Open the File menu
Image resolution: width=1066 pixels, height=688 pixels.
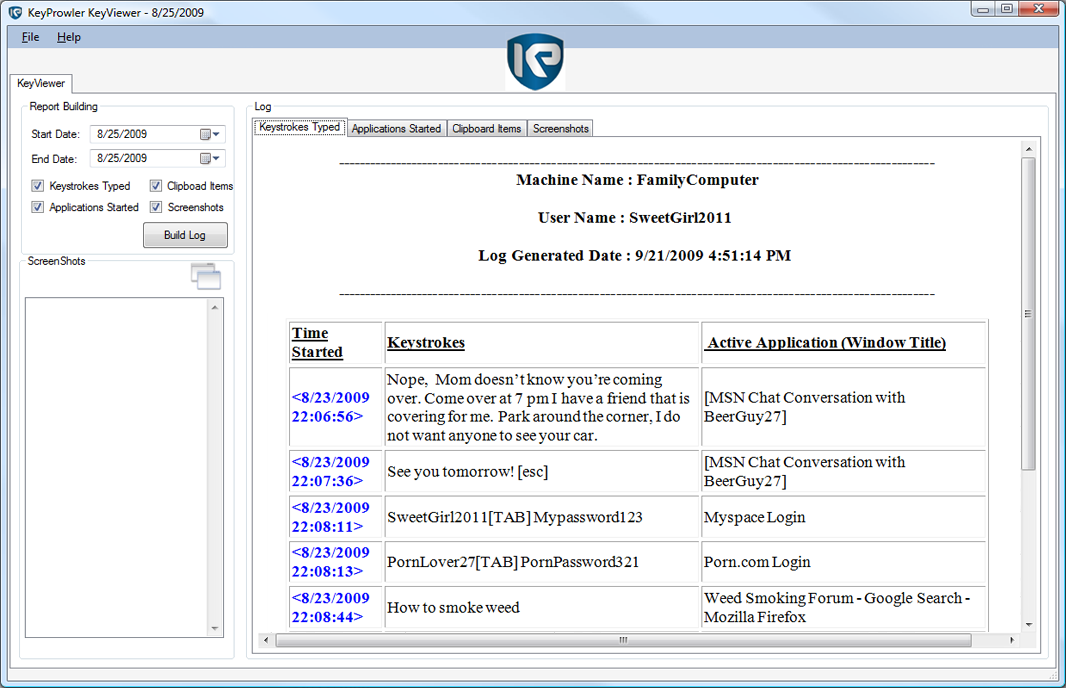[x=31, y=37]
